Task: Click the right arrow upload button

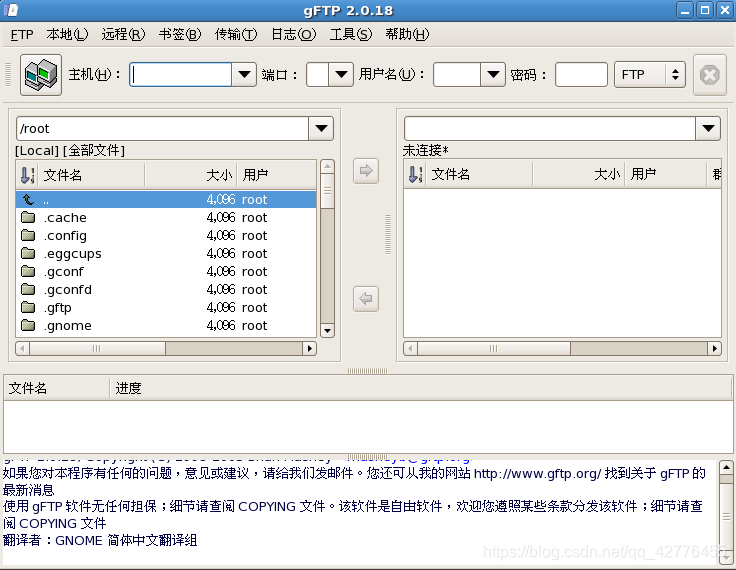Action: 366,170
